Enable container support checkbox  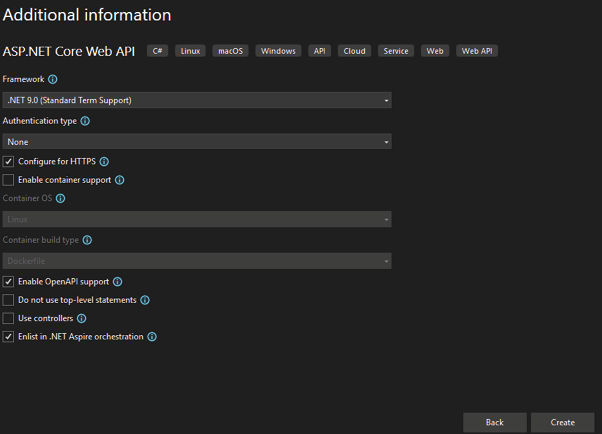pyautogui.click(x=9, y=180)
